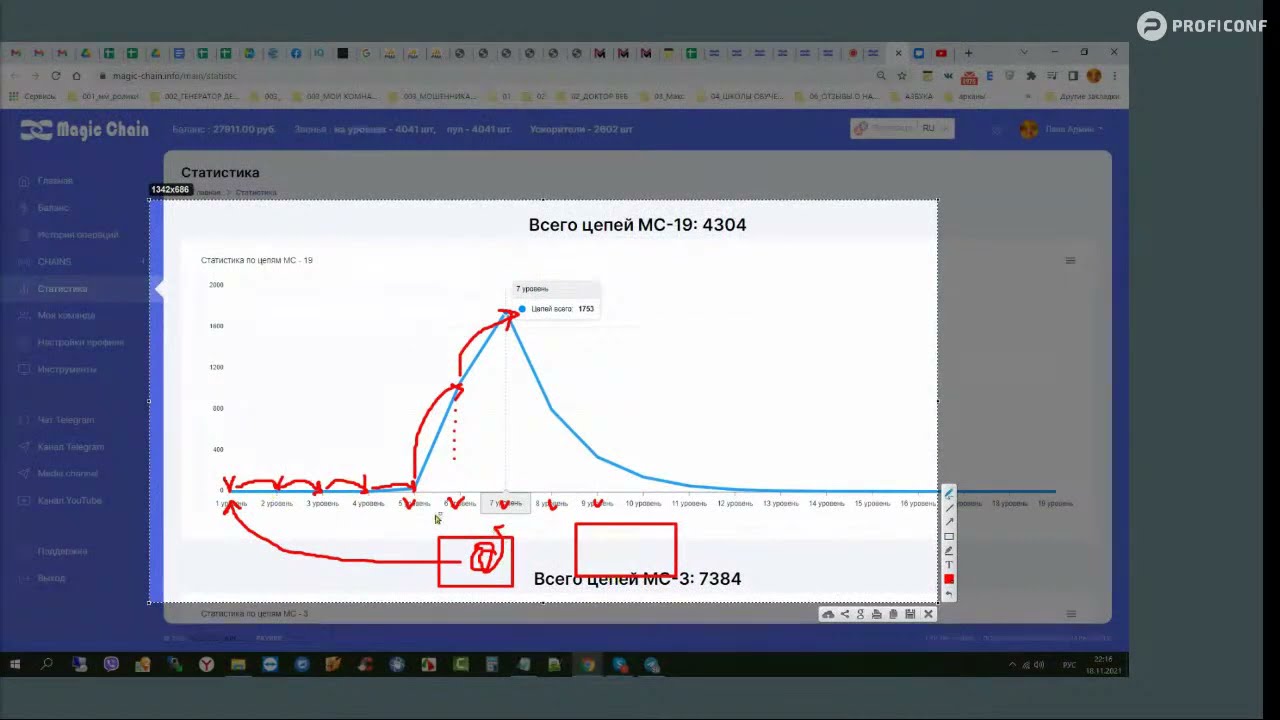Open chart hamburger menu for MC-19 statistics
Viewport: 1280px width, 720px height.
[x=1070, y=261]
